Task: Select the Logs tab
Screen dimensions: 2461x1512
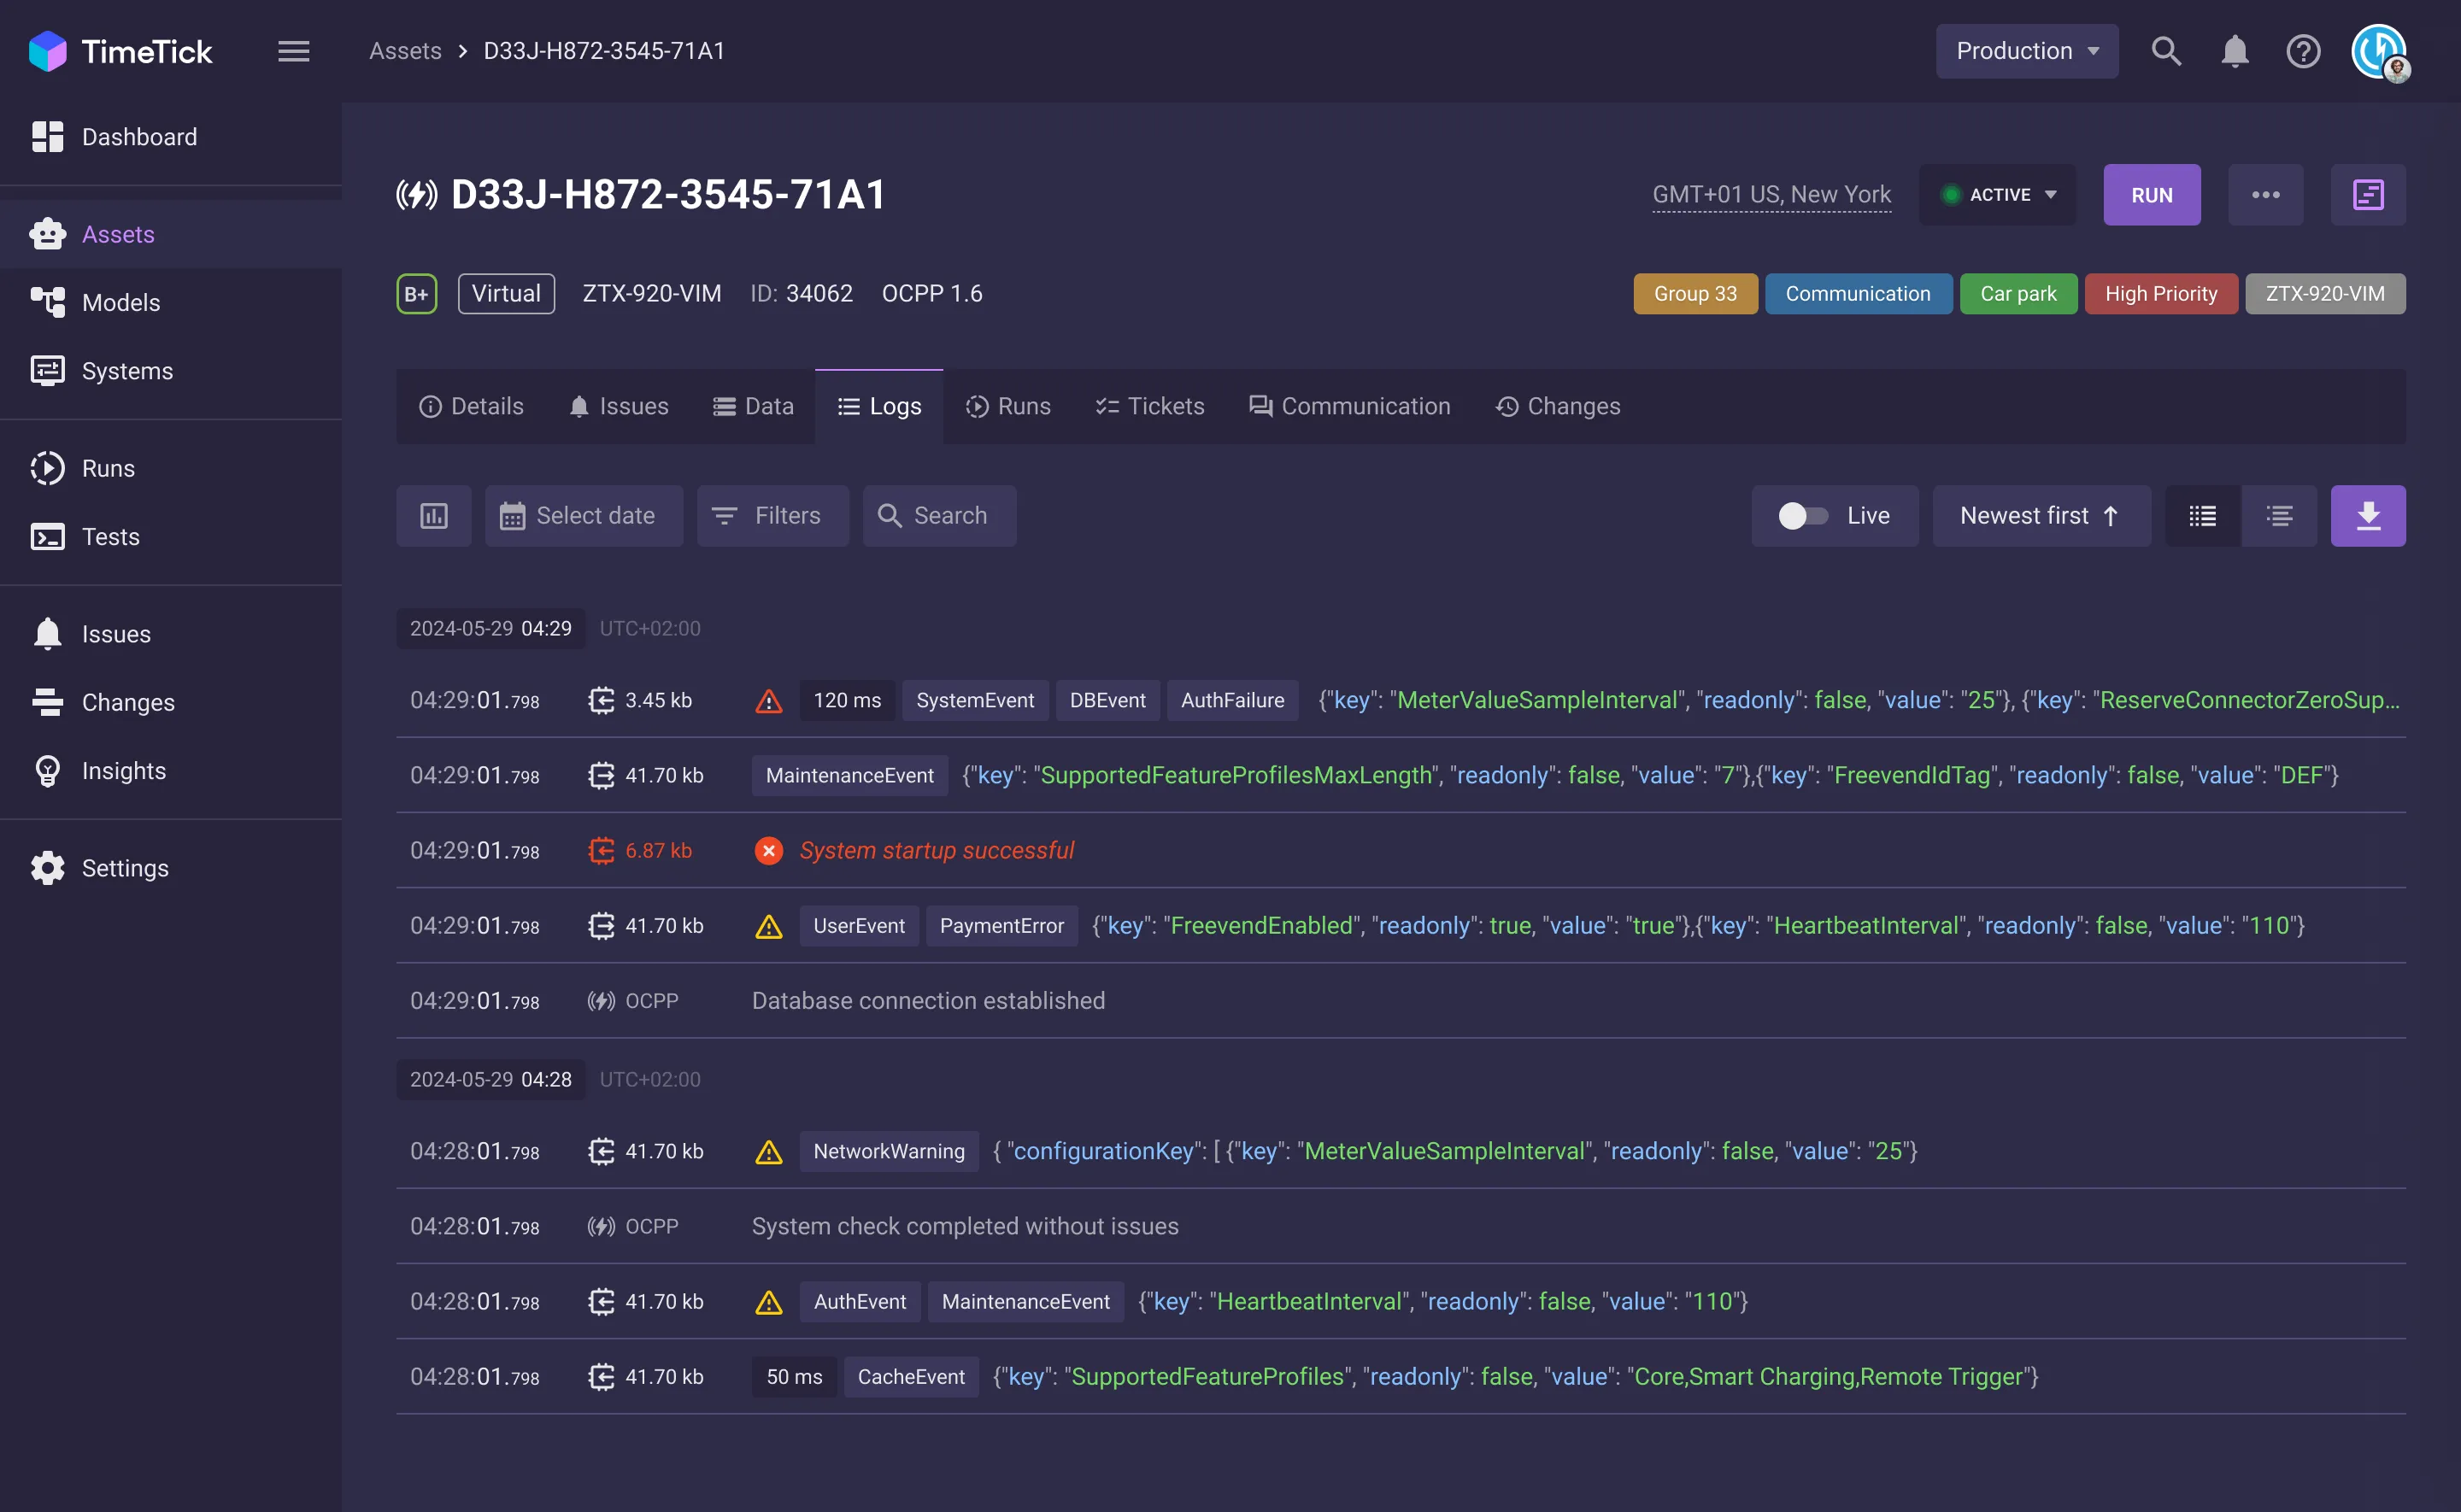Action: (x=879, y=406)
